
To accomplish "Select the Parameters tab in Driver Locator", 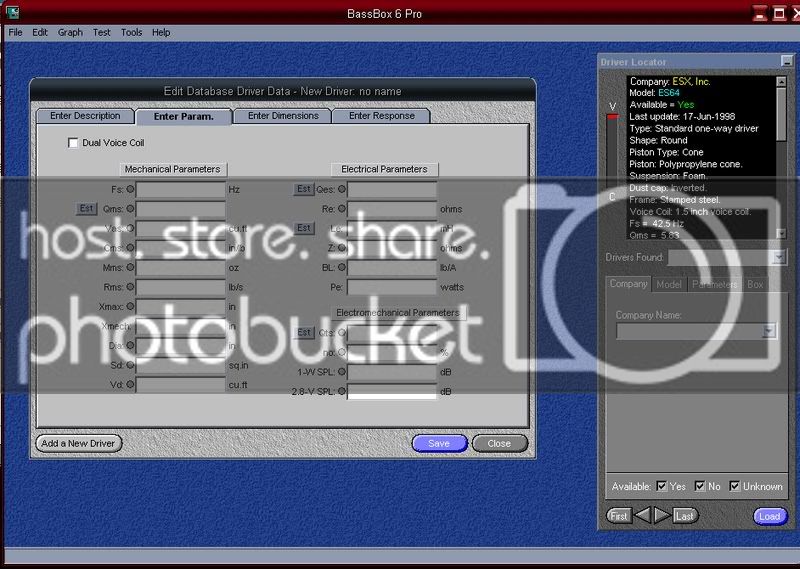I will pyautogui.click(x=714, y=284).
